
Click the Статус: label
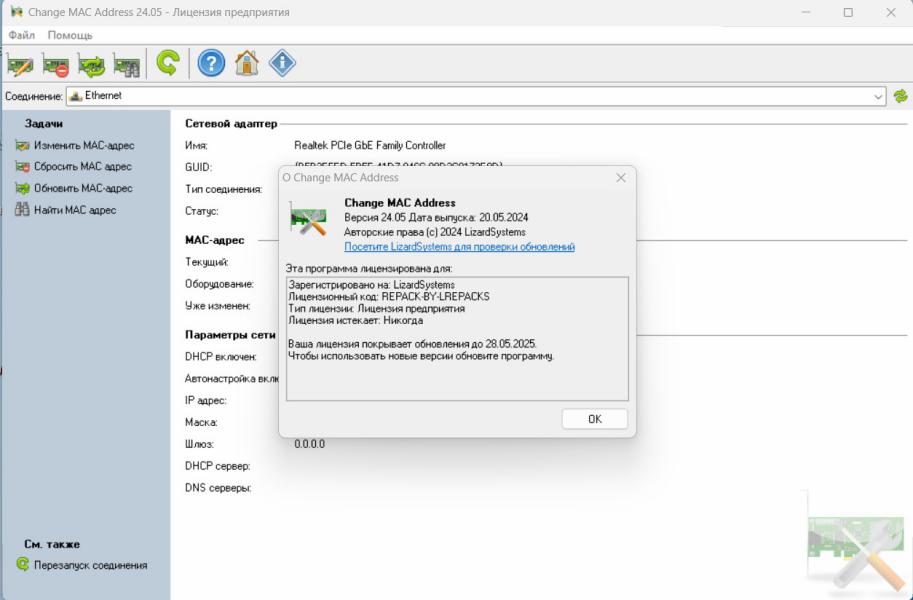202,211
